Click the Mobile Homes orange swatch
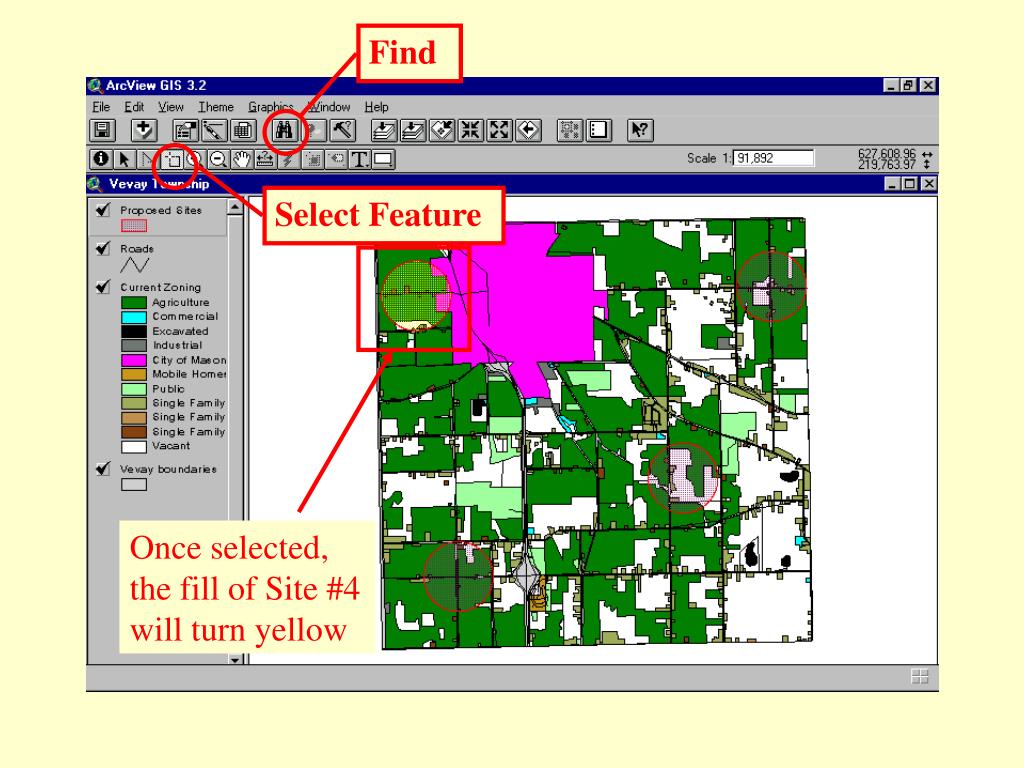 [134, 374]
